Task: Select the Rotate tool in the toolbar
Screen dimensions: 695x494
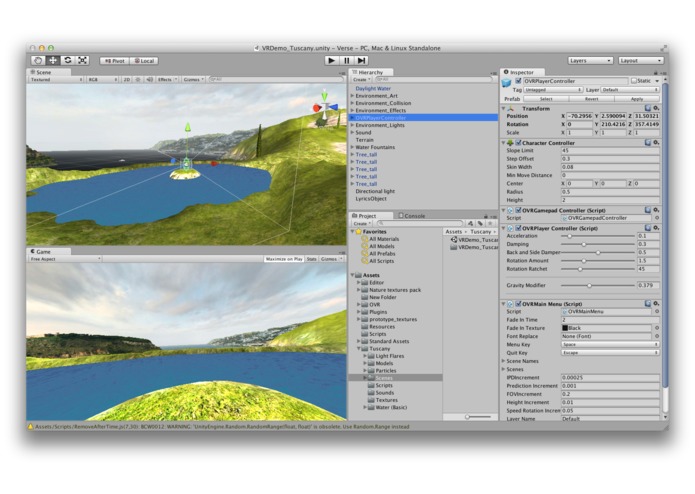Action: [x=68, y=60]
